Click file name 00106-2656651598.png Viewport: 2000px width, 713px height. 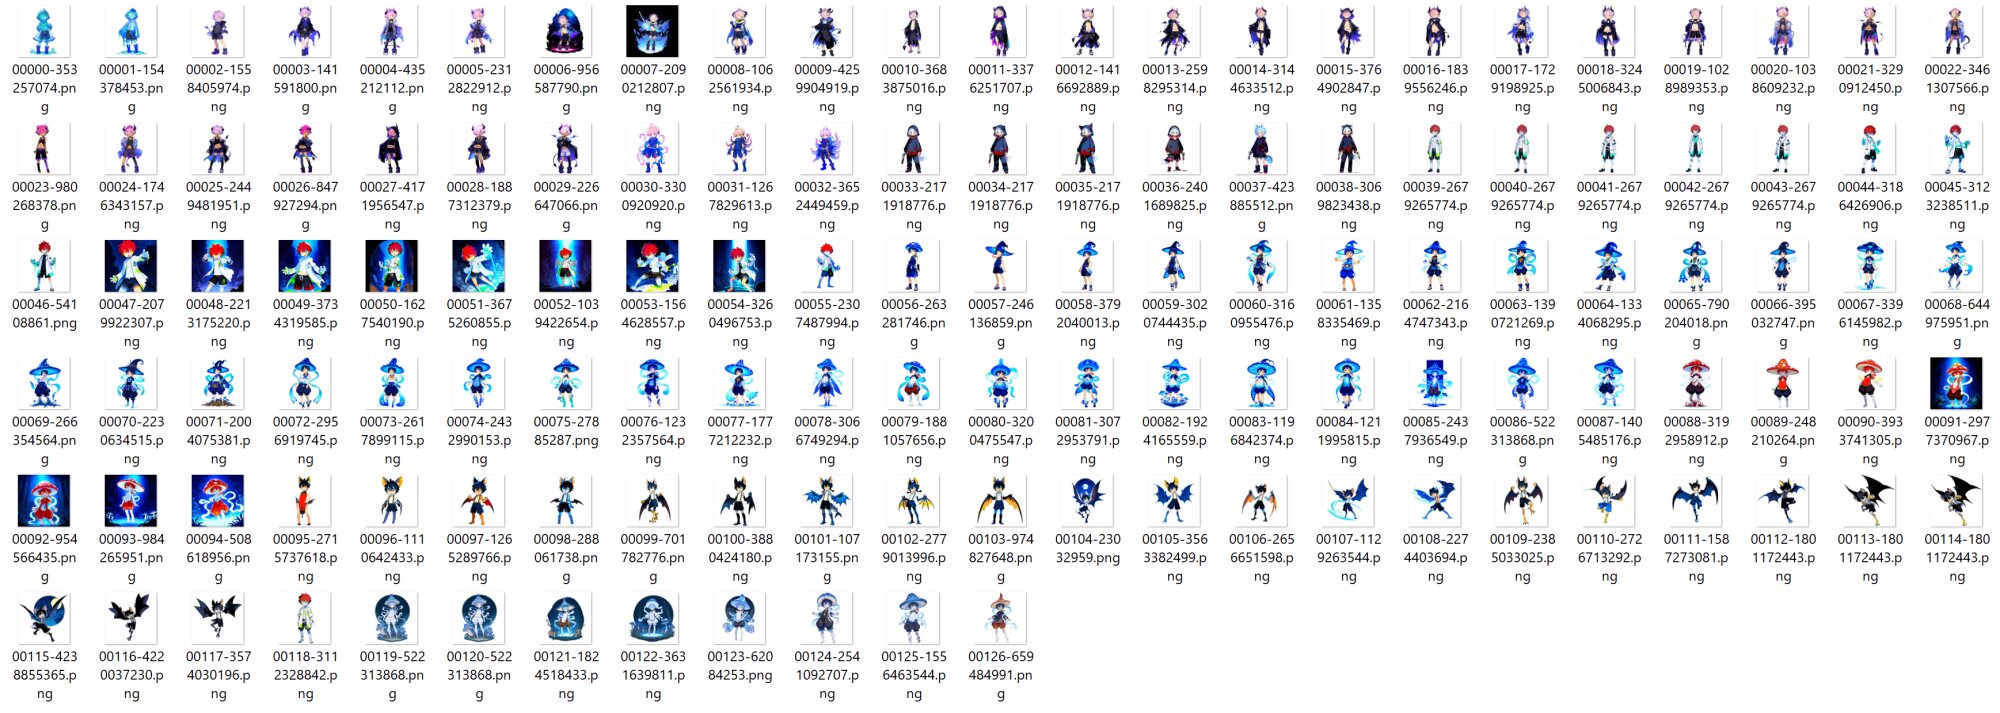(1262, 557)
